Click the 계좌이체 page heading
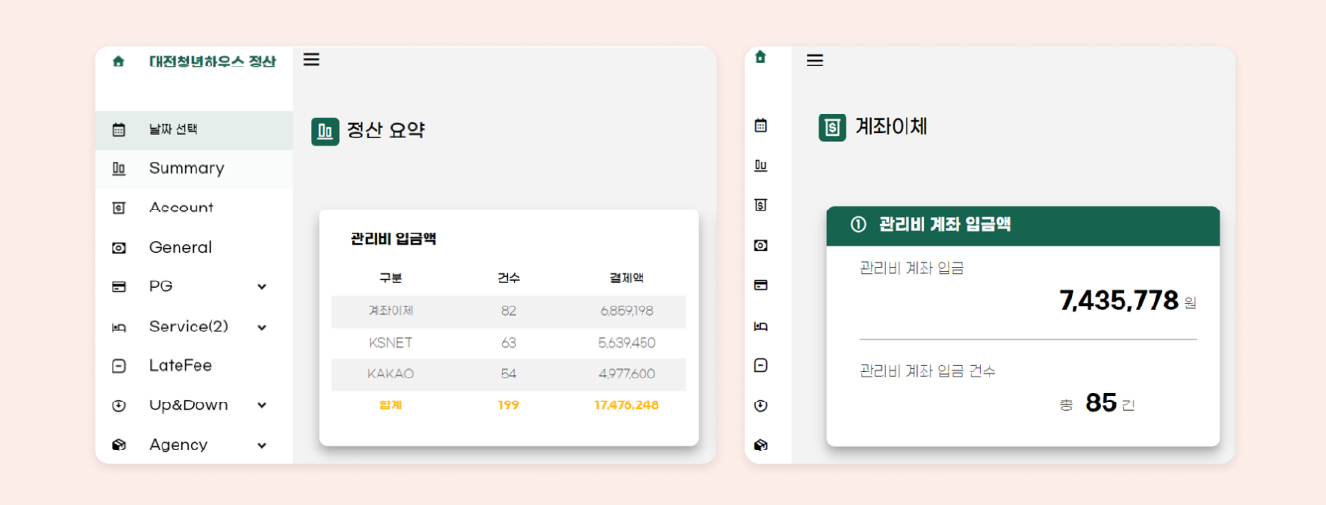Screen dimensions: 1326x505 (891, 127)
